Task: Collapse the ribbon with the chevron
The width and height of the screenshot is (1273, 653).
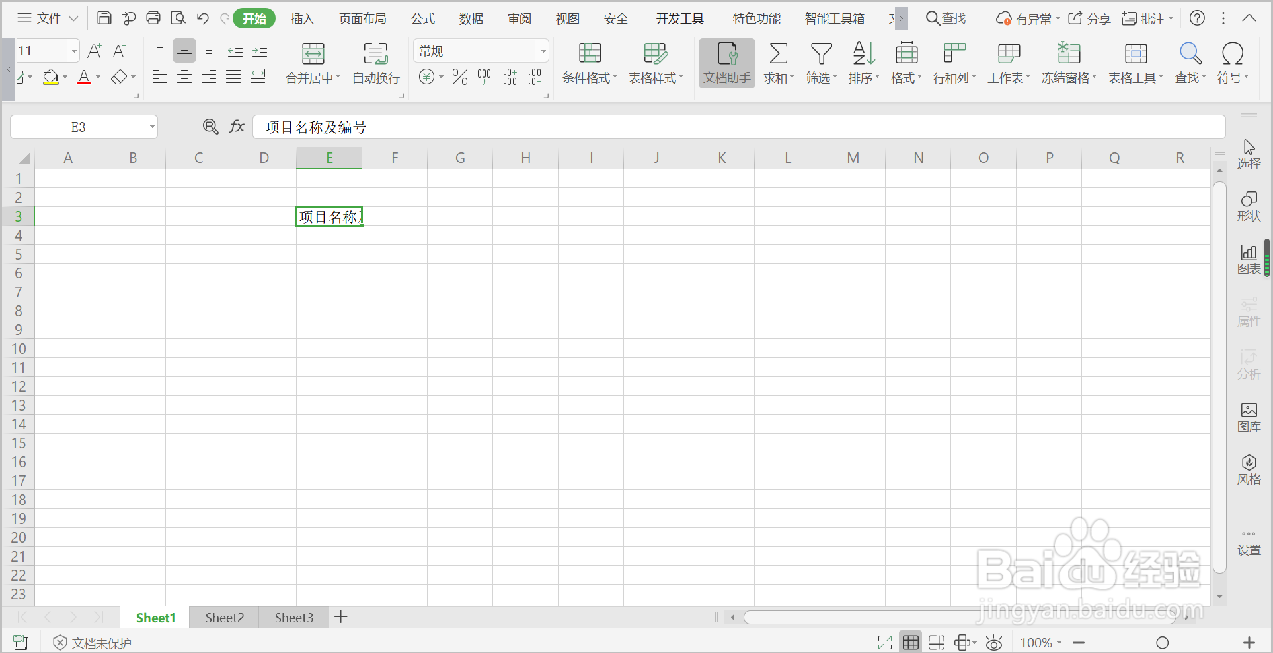Action: [x=1249, y=18]
